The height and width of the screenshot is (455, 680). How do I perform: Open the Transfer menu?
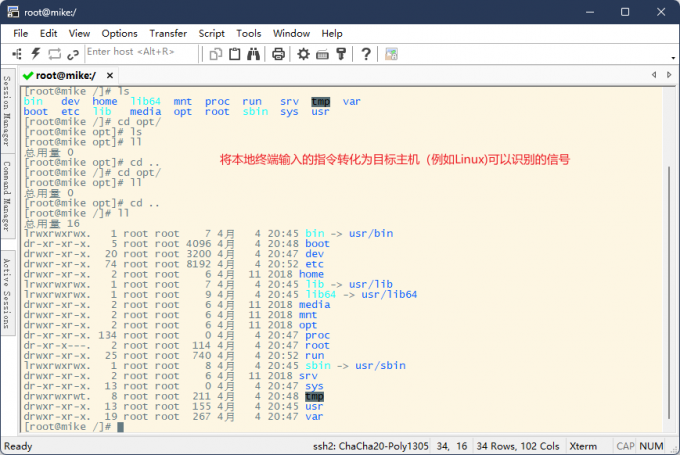(x=168, y=33)
